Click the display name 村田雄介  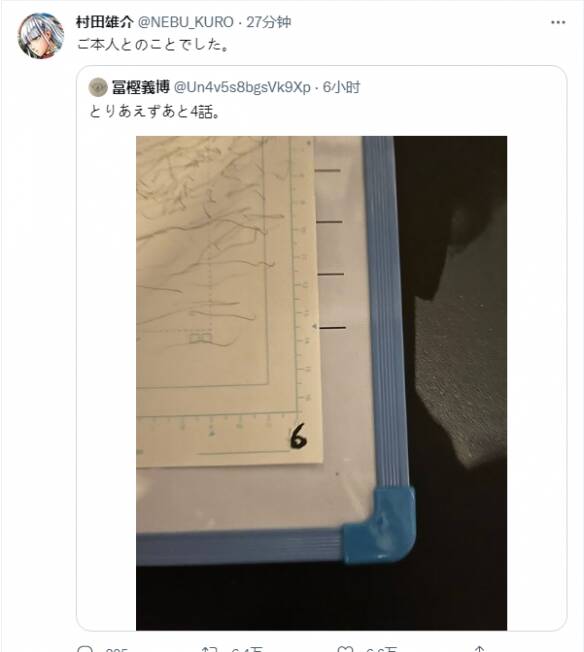click(104, 22)
